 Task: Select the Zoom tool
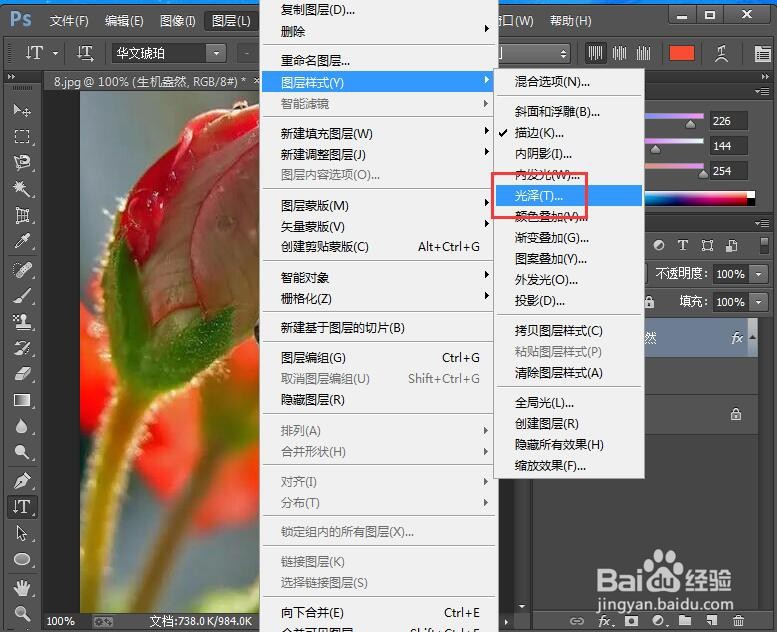click(x=21, y=614)
